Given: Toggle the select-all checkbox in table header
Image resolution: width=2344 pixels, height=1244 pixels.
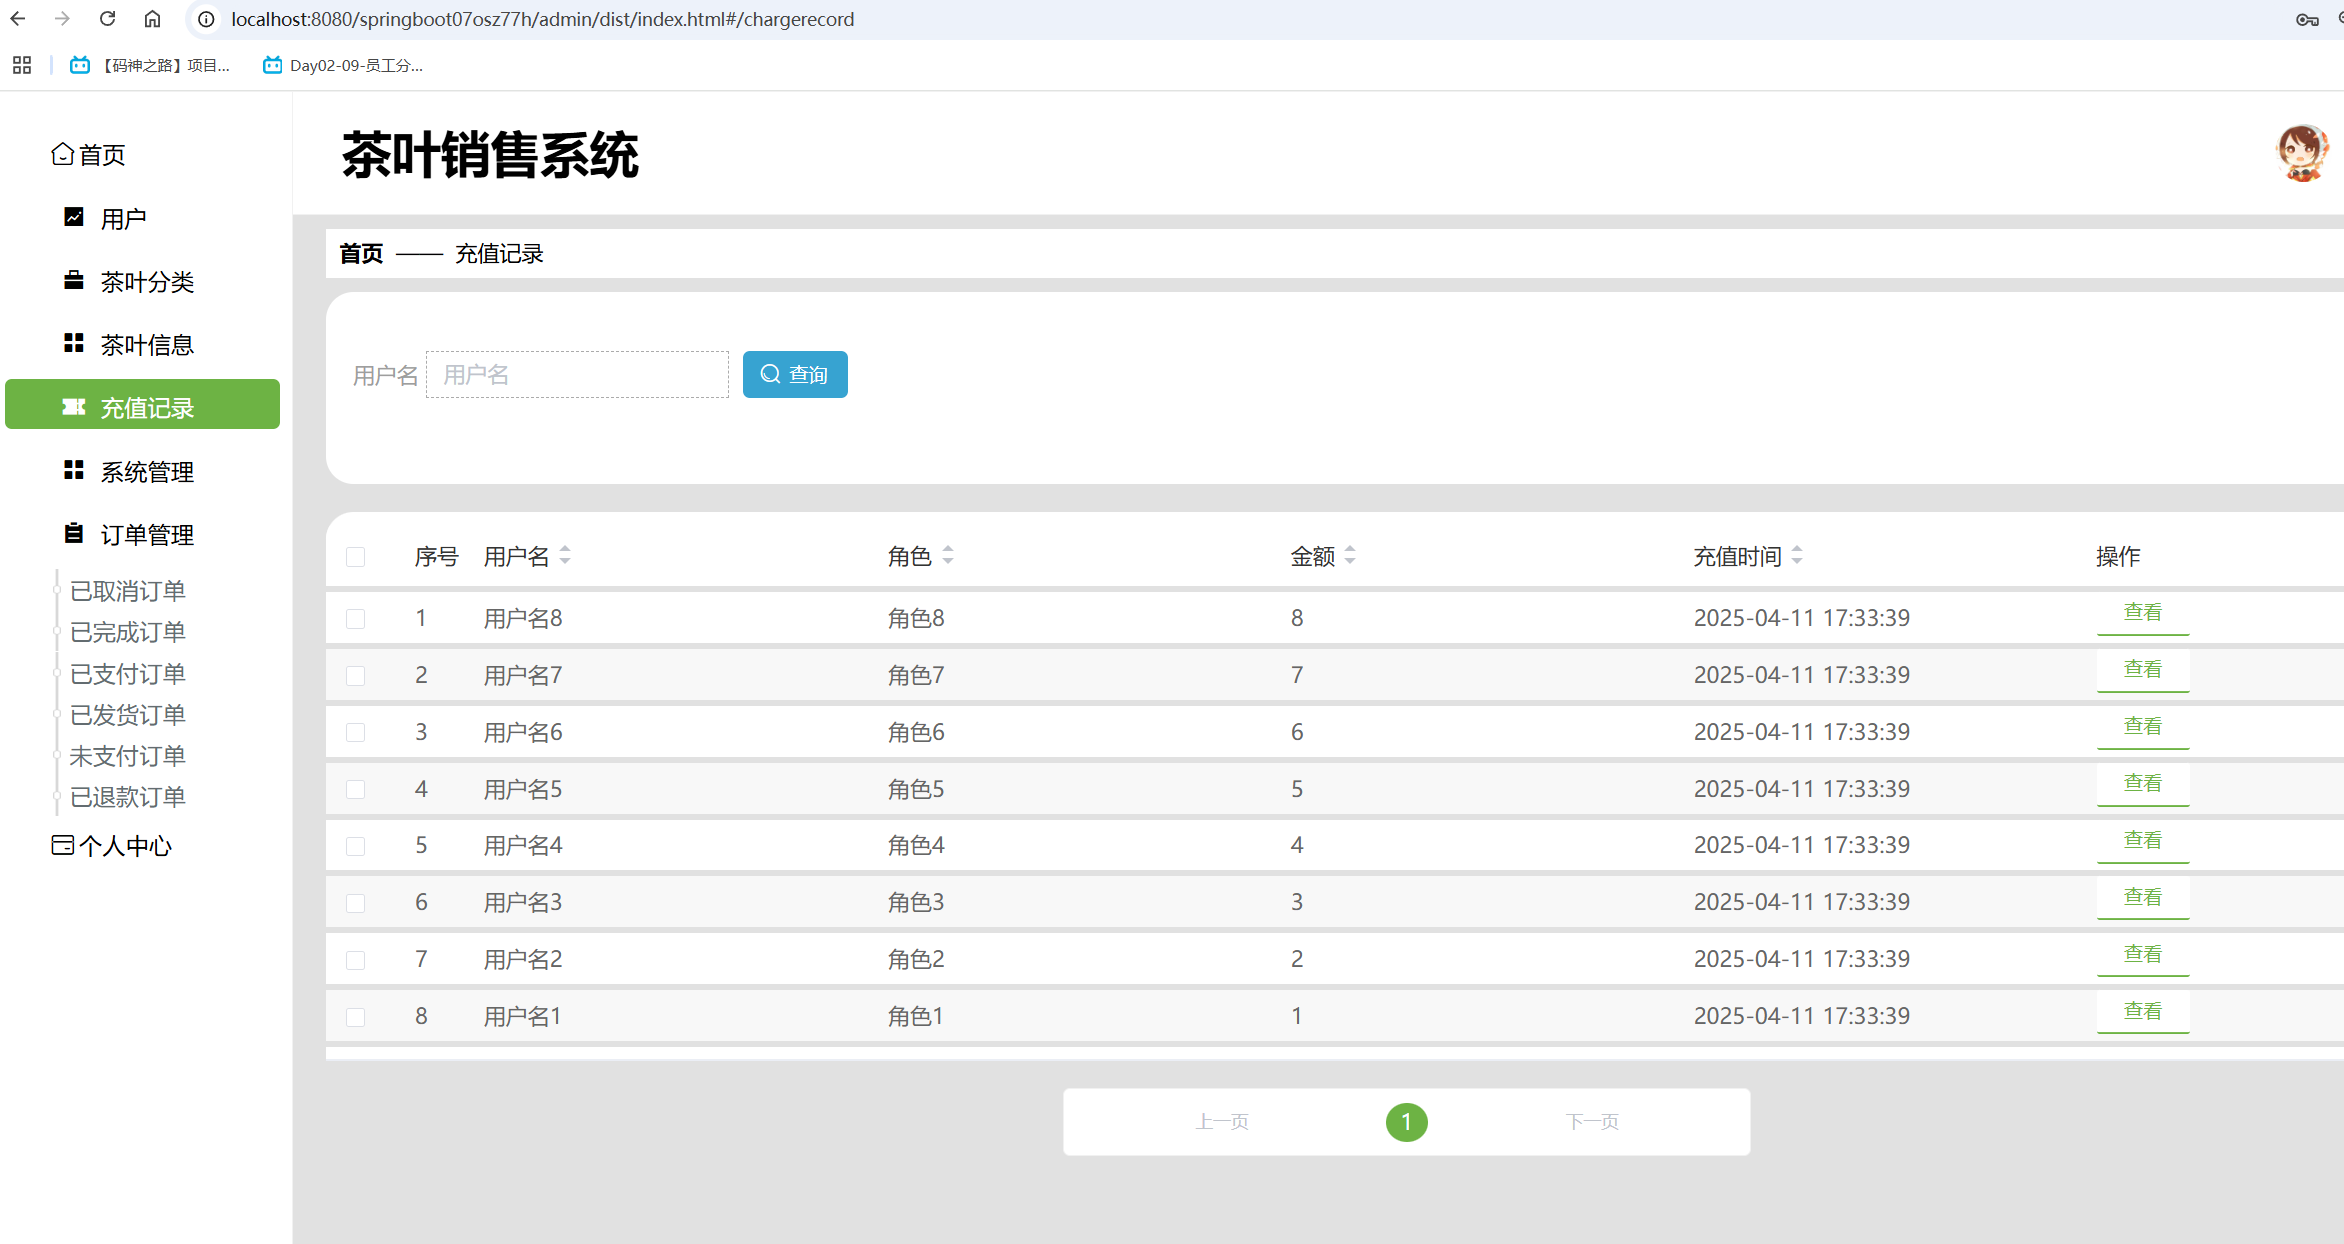Looking at the screenshot, I should coord(355,557).
